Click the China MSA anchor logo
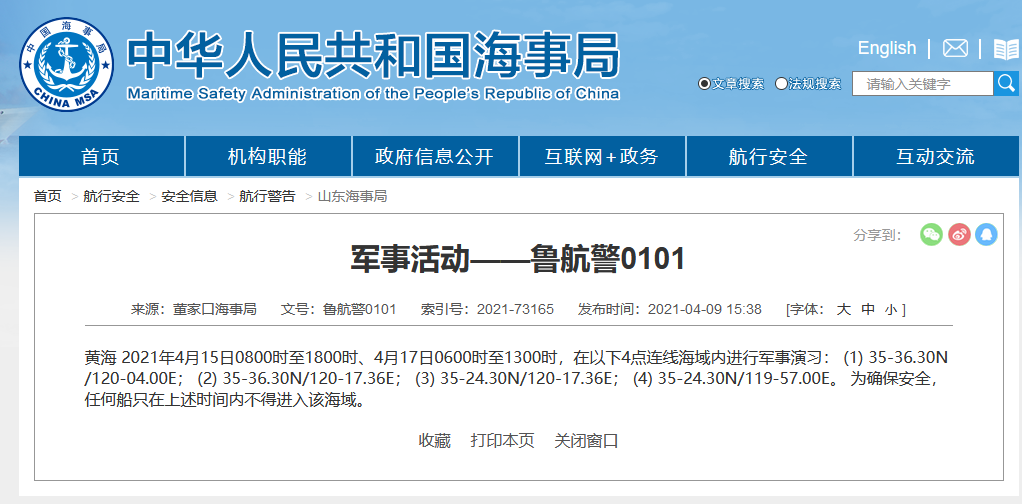The height and width of the screenshot is (504, 1022). tap(67, 68)
